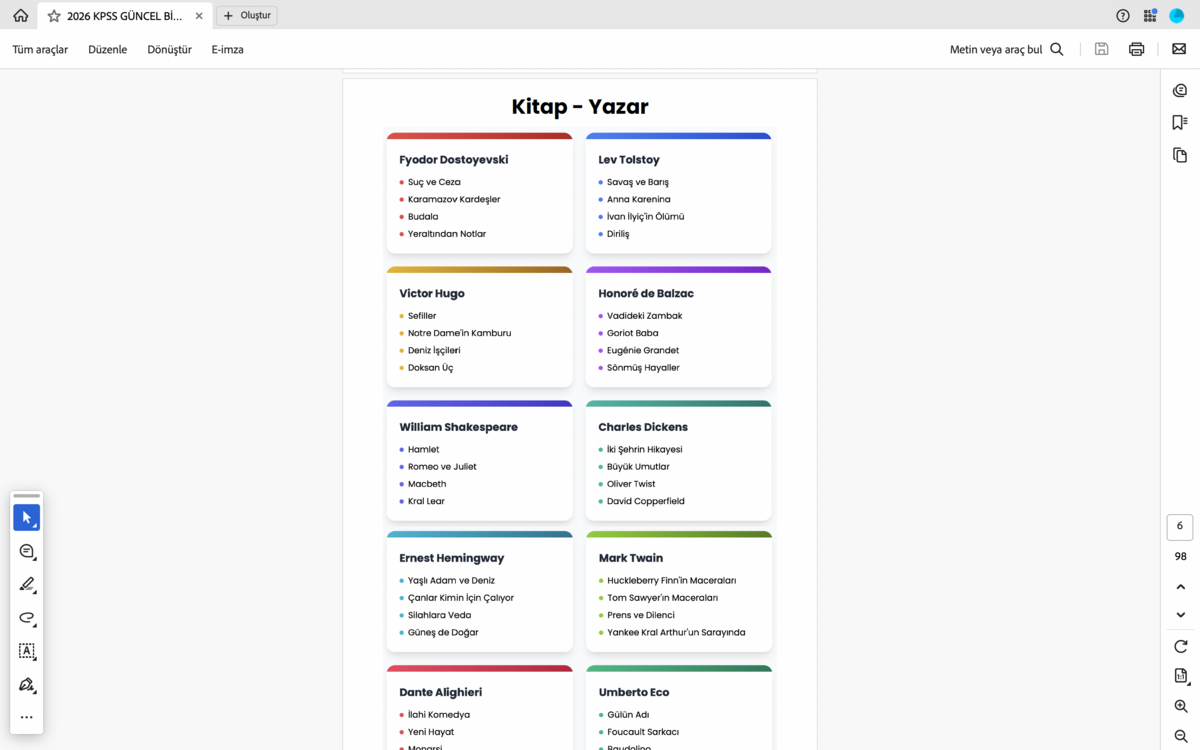This screenshot has height=750, width=1200.
Task: Open the Help question mark icon
Action: click(1123, 16)
